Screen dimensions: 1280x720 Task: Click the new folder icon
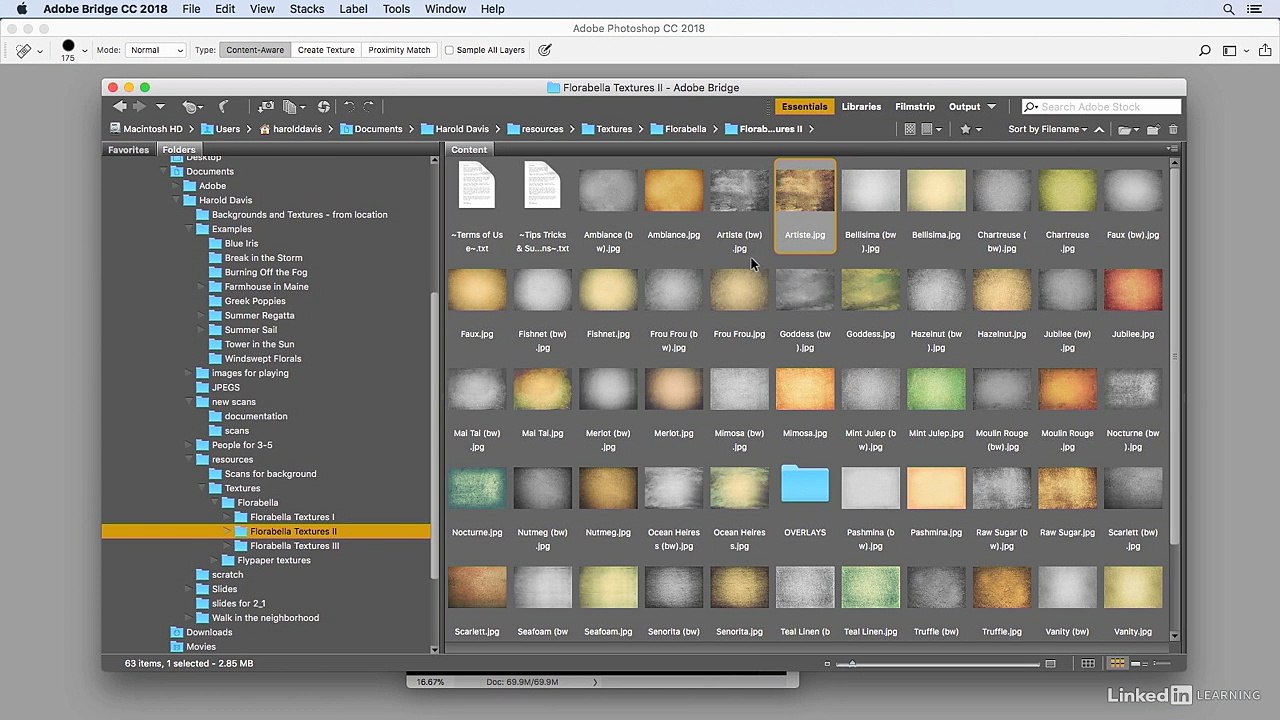click(x=1153, y=129)
